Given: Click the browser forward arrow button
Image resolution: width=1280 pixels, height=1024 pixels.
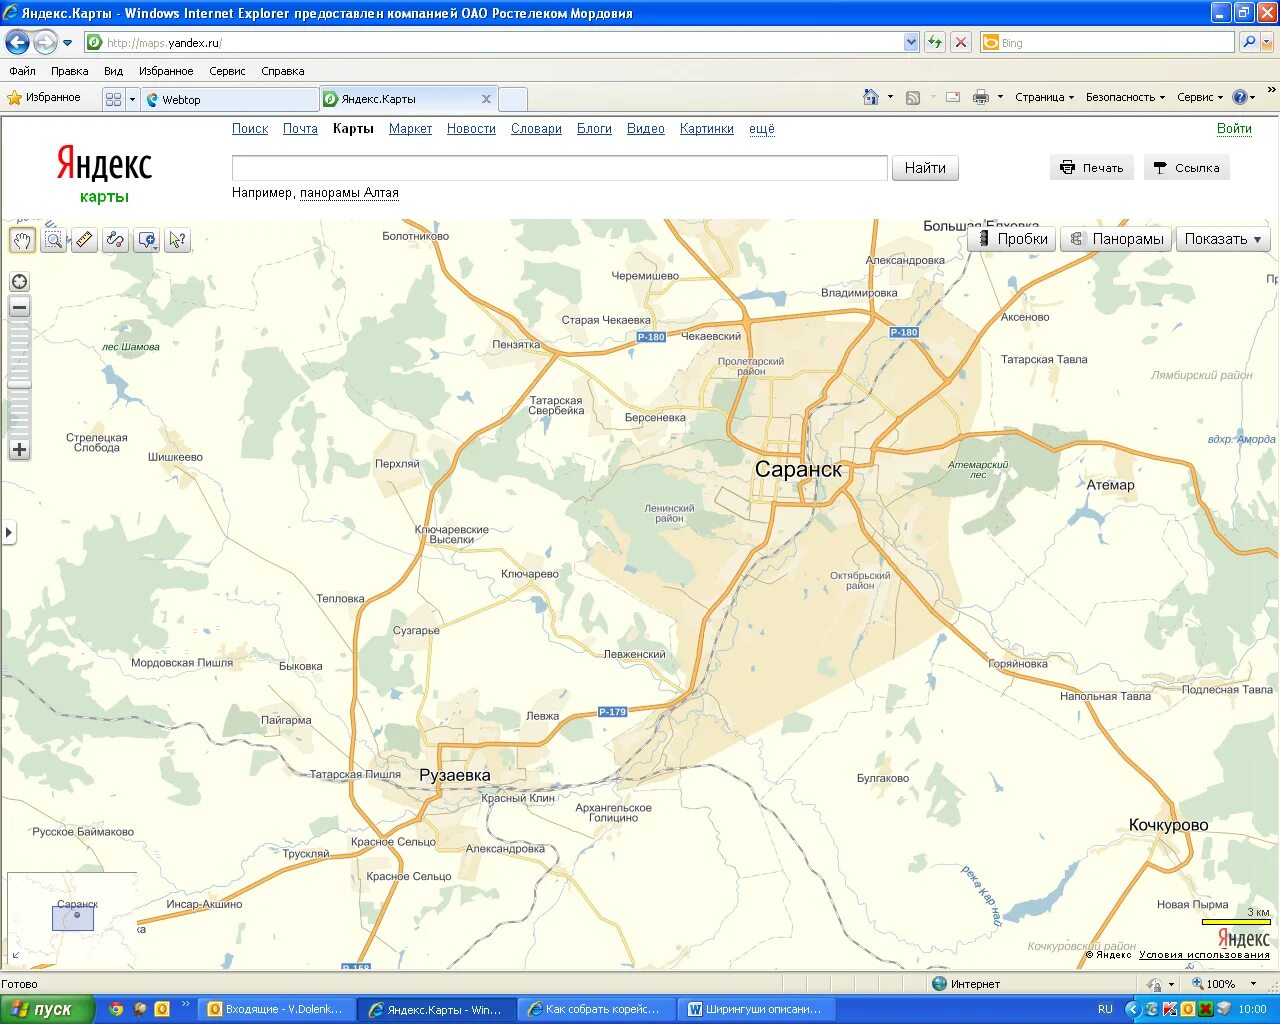Looking at the screenshot, I should pos(45,42).
